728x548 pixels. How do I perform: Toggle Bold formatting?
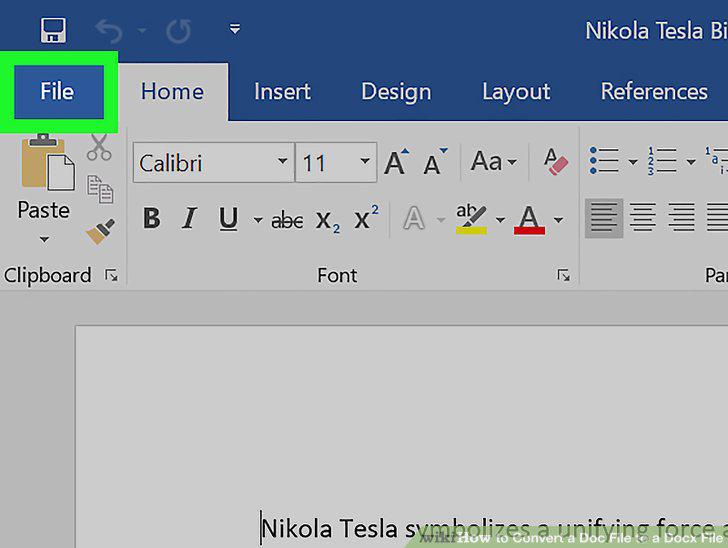click(x=151, y=218)
